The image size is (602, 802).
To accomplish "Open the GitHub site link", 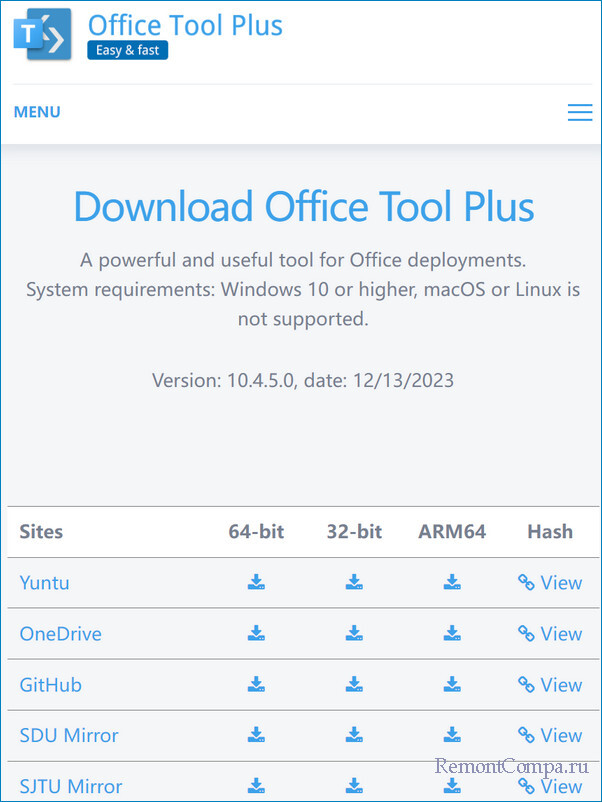I will (x=51, y=685).
